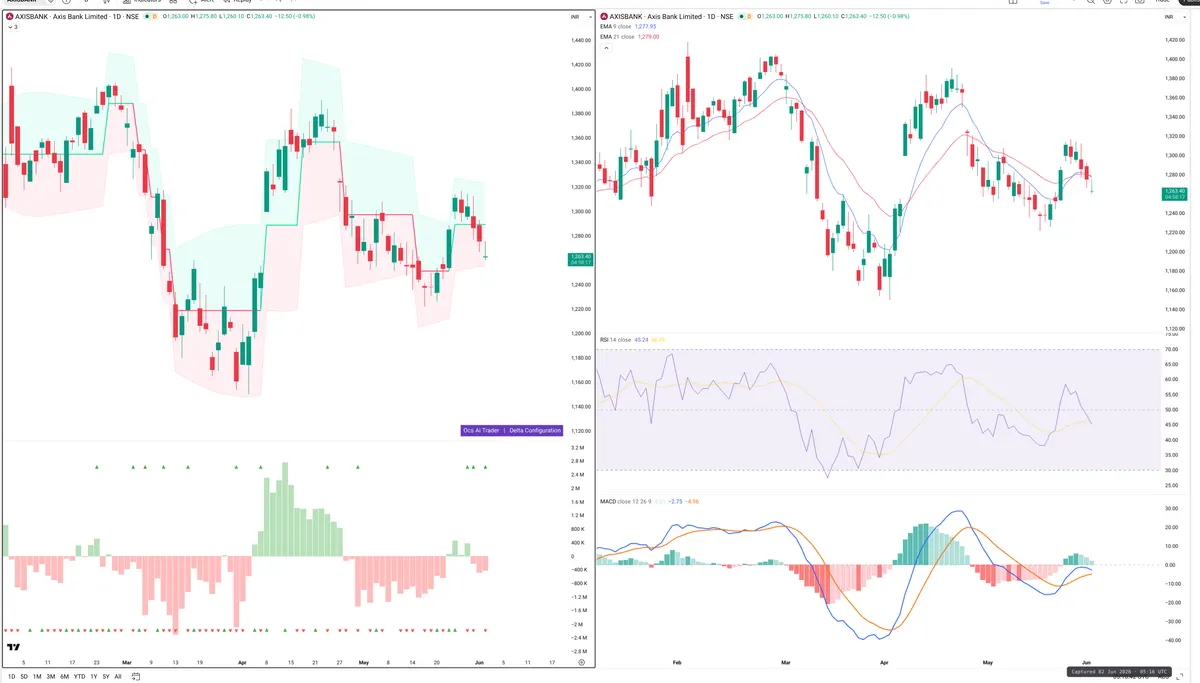Select the 1M date range
Viewport: 1200px width, 683px height.
pos(37,676)
